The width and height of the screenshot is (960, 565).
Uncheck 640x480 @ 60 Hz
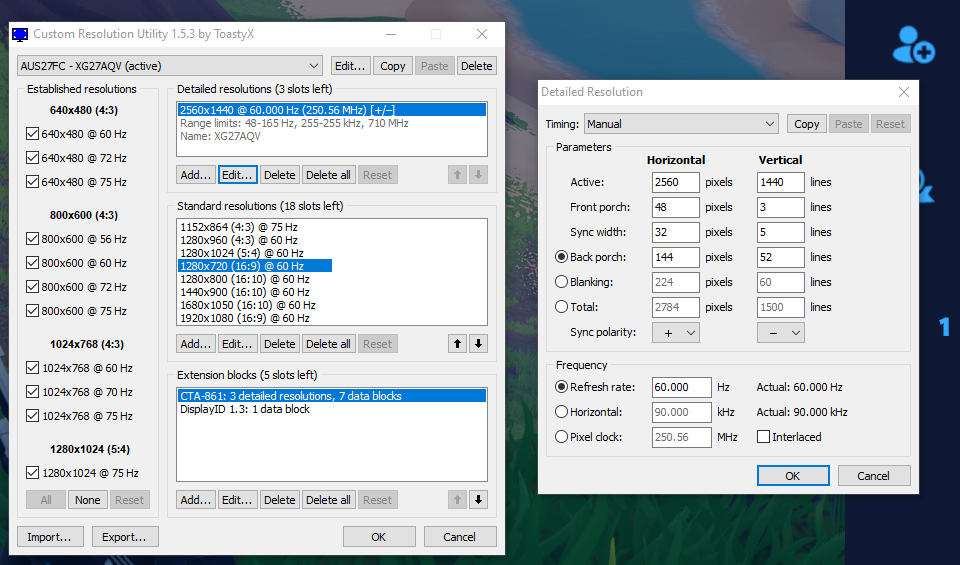coord(32,133)
